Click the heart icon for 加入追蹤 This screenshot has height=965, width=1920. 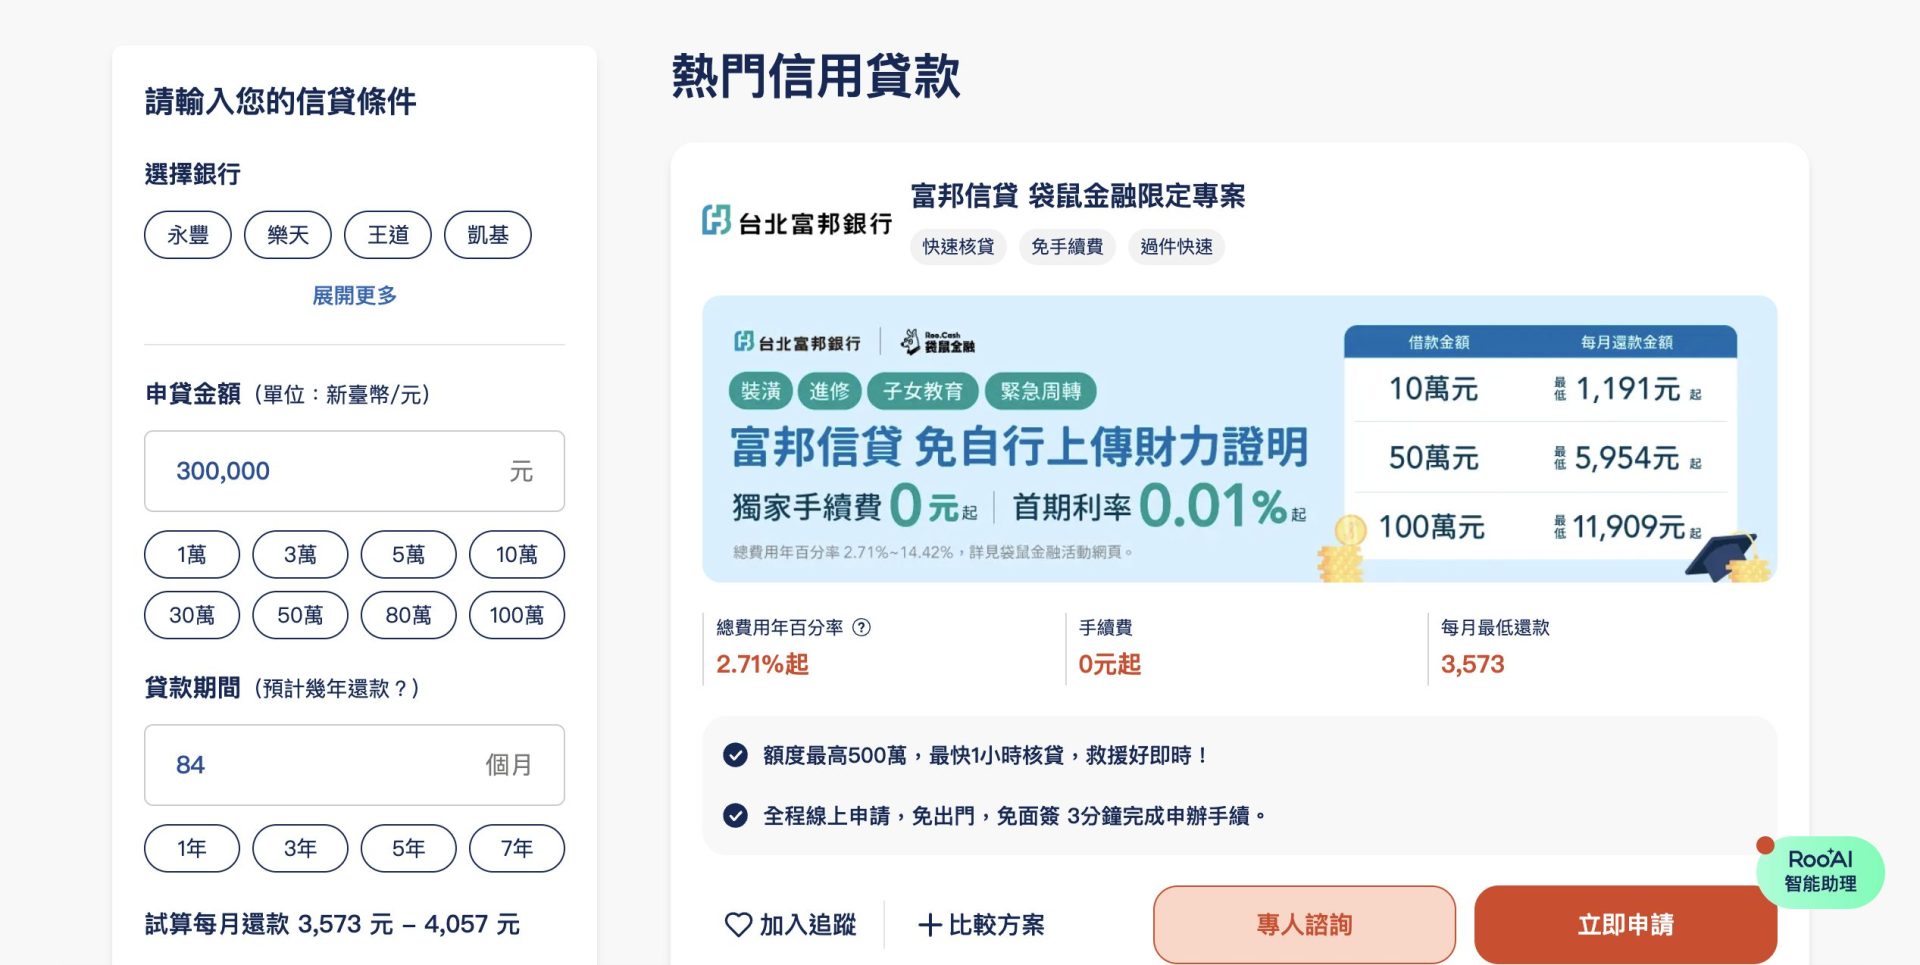coord(738,924)
